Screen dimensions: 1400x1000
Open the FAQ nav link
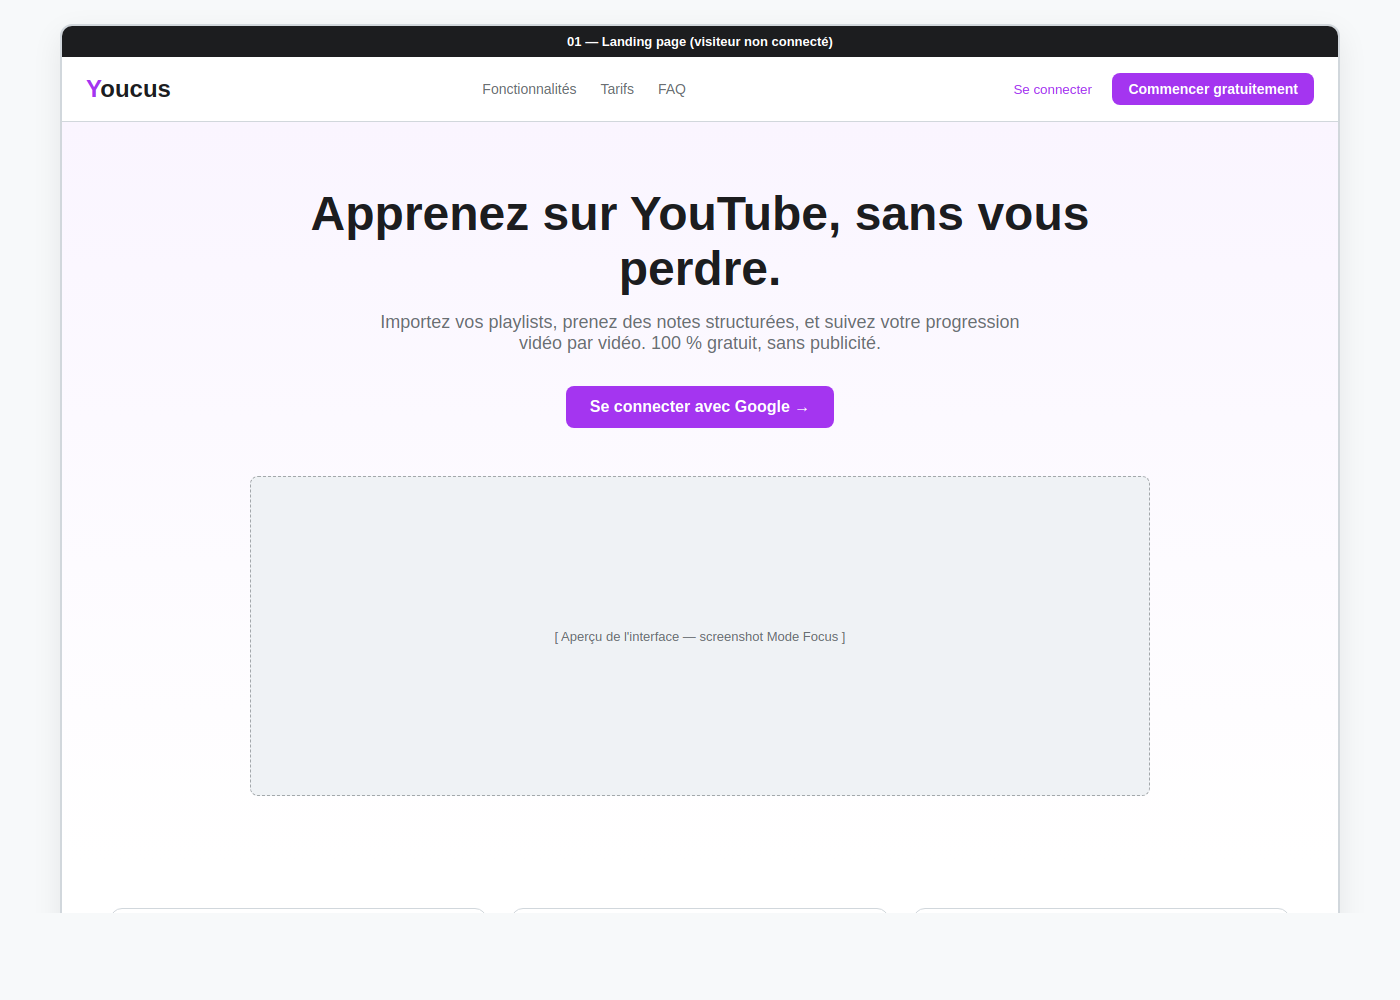pos(672,89)
